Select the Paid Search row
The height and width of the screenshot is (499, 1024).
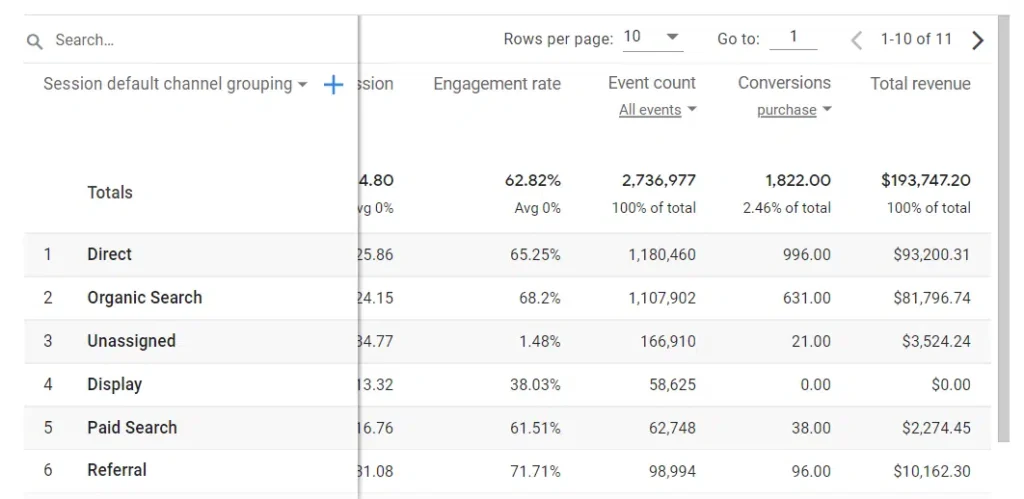tap(507, 428)
